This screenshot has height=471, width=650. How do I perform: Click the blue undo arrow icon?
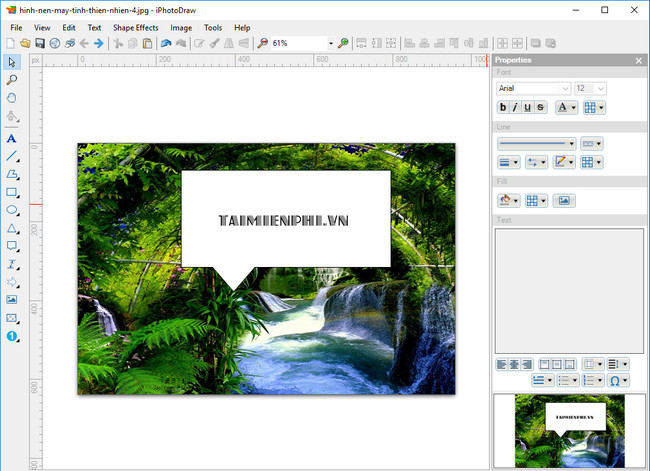coord(166,43)
